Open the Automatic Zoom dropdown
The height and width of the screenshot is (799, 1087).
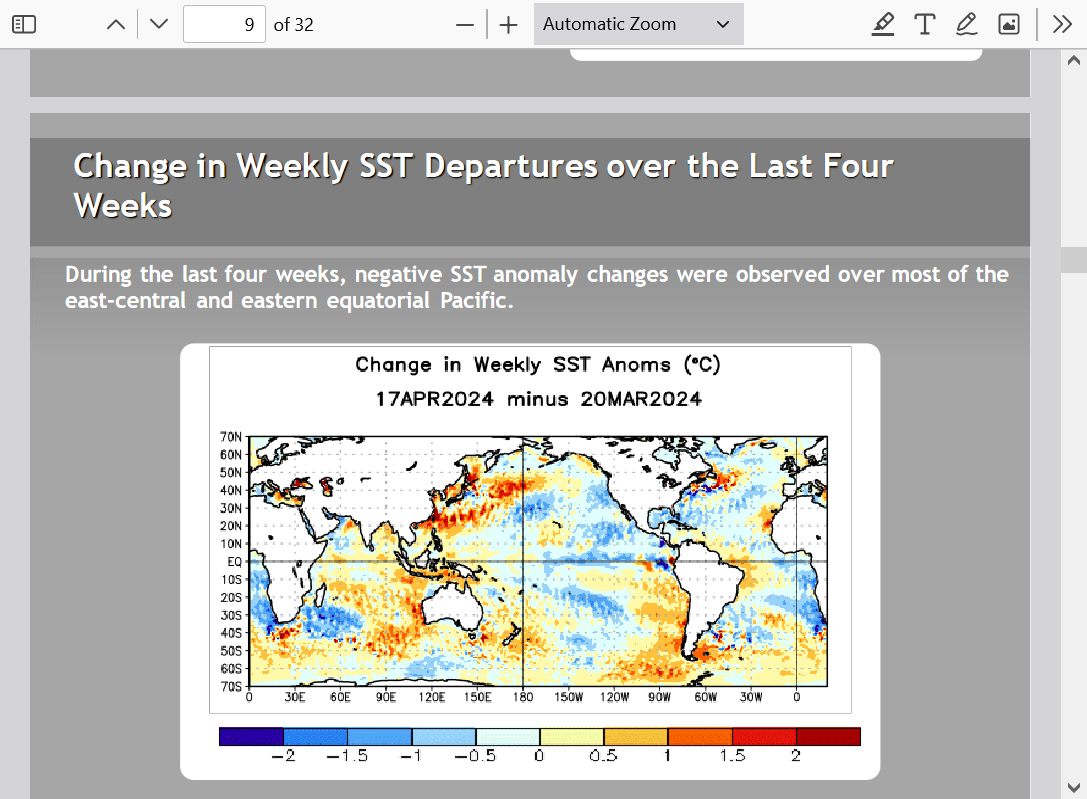pyautogui.click(x=638, y=24)
